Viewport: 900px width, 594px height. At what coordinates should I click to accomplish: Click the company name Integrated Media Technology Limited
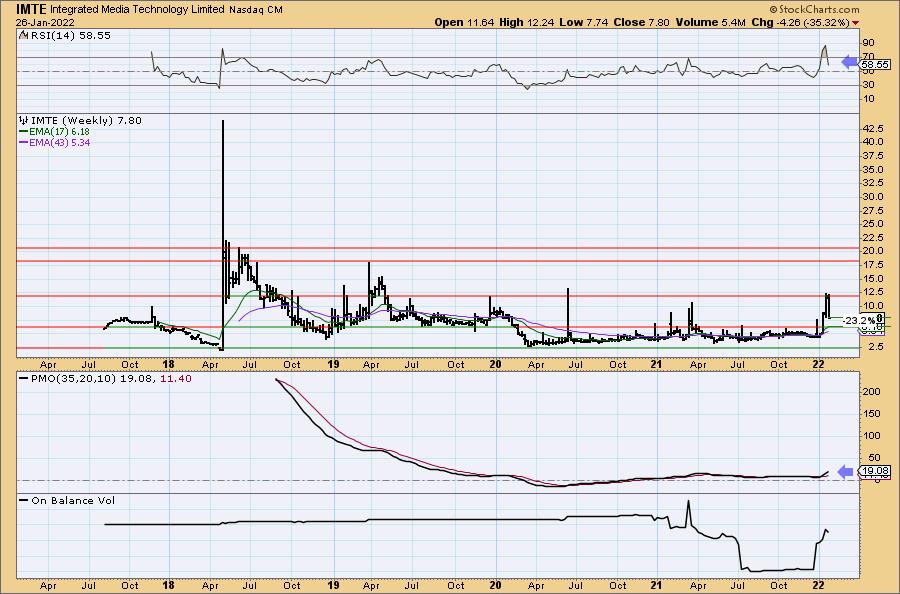138,10
